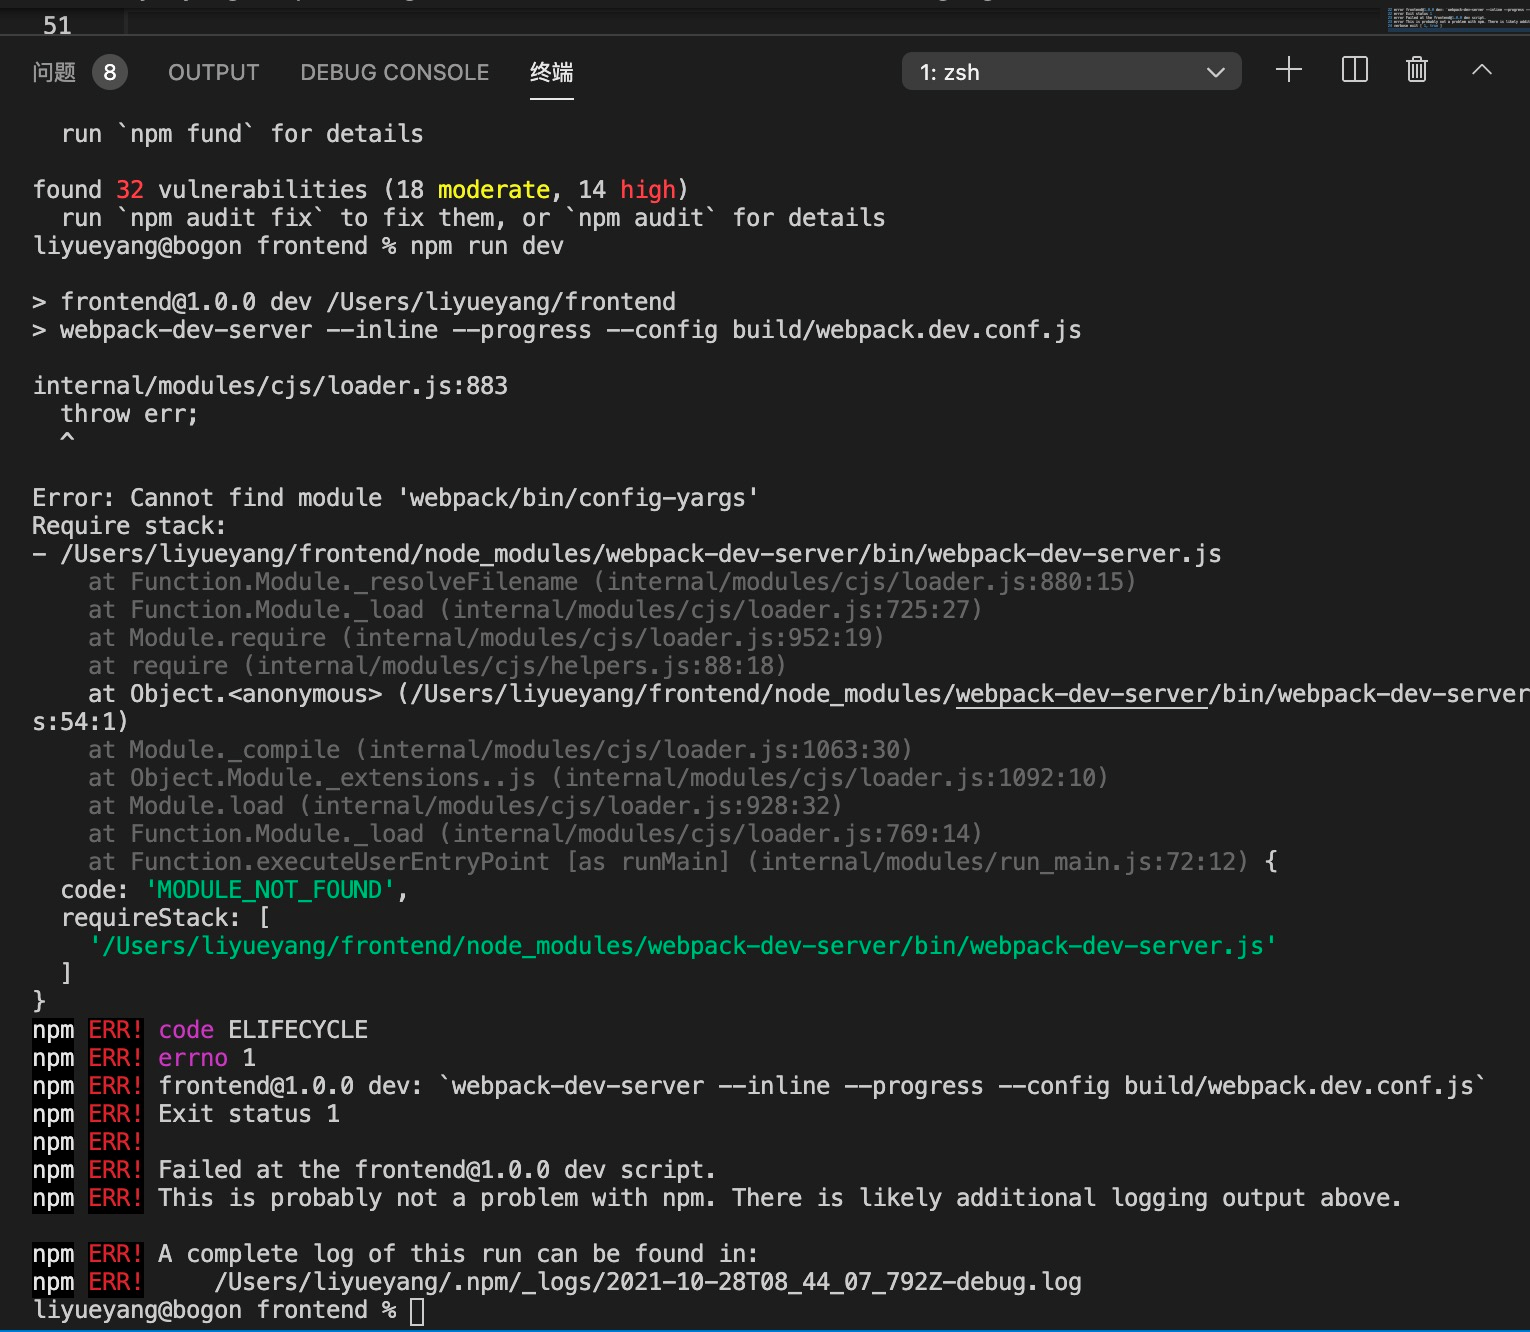
Task: Create a new terminal with the plus icon
Action: pyautogui.click(x=1289, y=70)
